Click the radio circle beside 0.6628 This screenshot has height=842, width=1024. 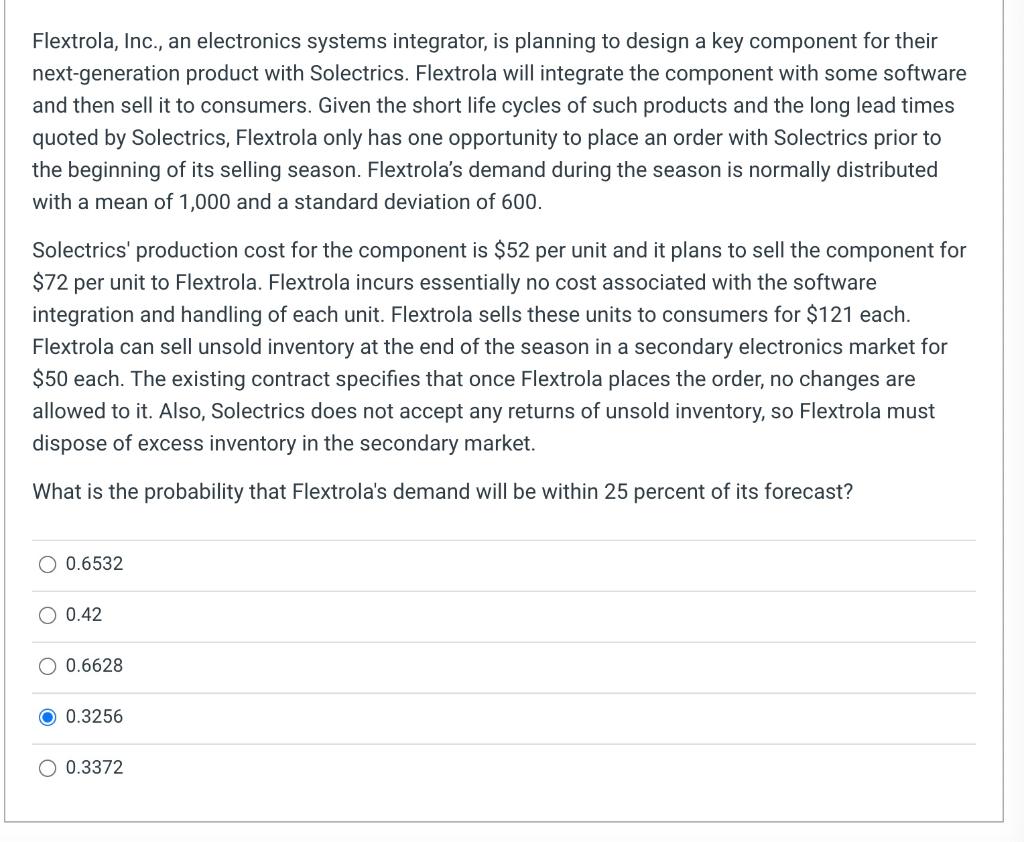tap(47, 666)
